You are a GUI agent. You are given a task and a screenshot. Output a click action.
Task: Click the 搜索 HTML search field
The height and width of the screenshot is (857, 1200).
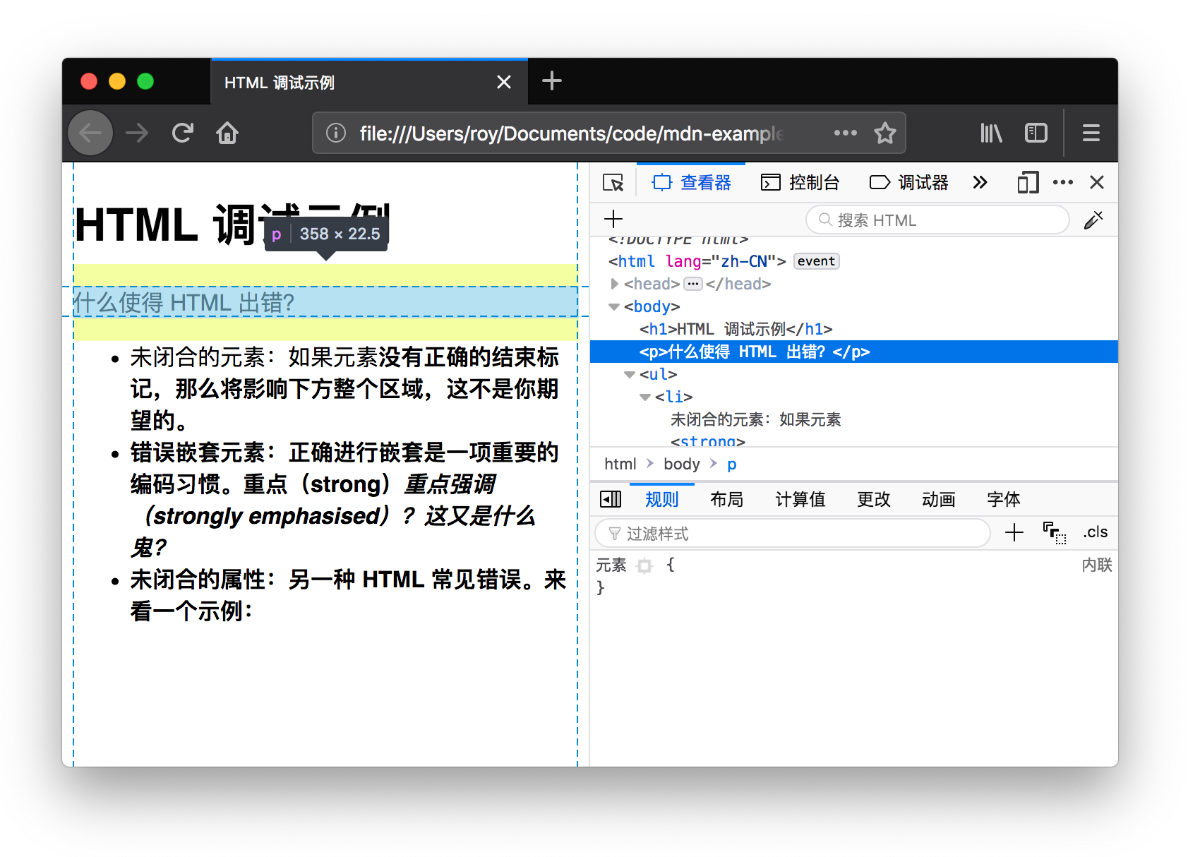[938, 220]
